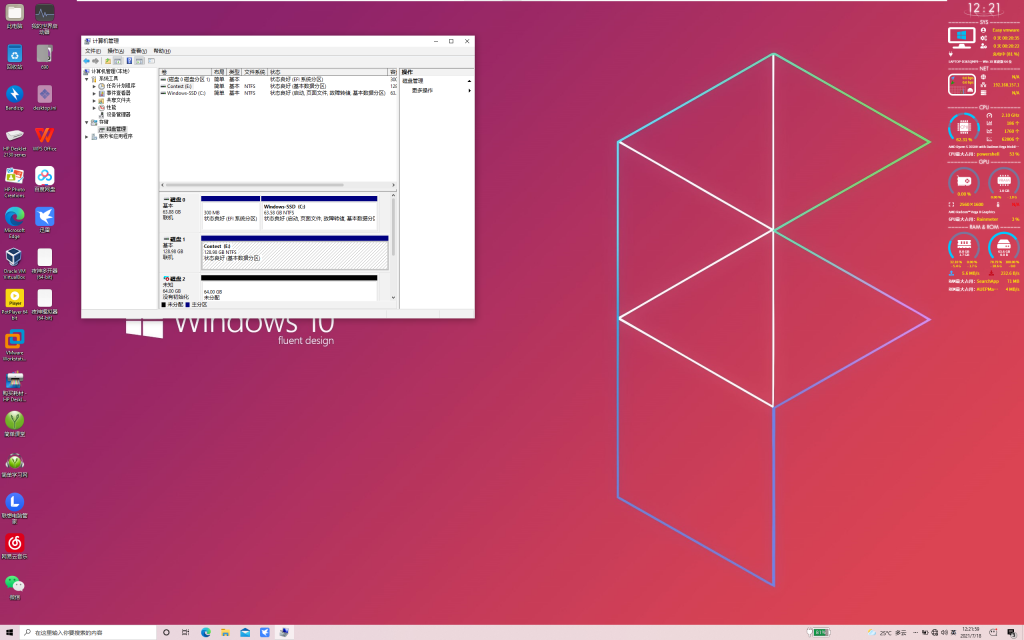Viewport: 1024px width, 640px height.
Task: Click the 300 MB EFI partition block
Action: pos(231,213)
